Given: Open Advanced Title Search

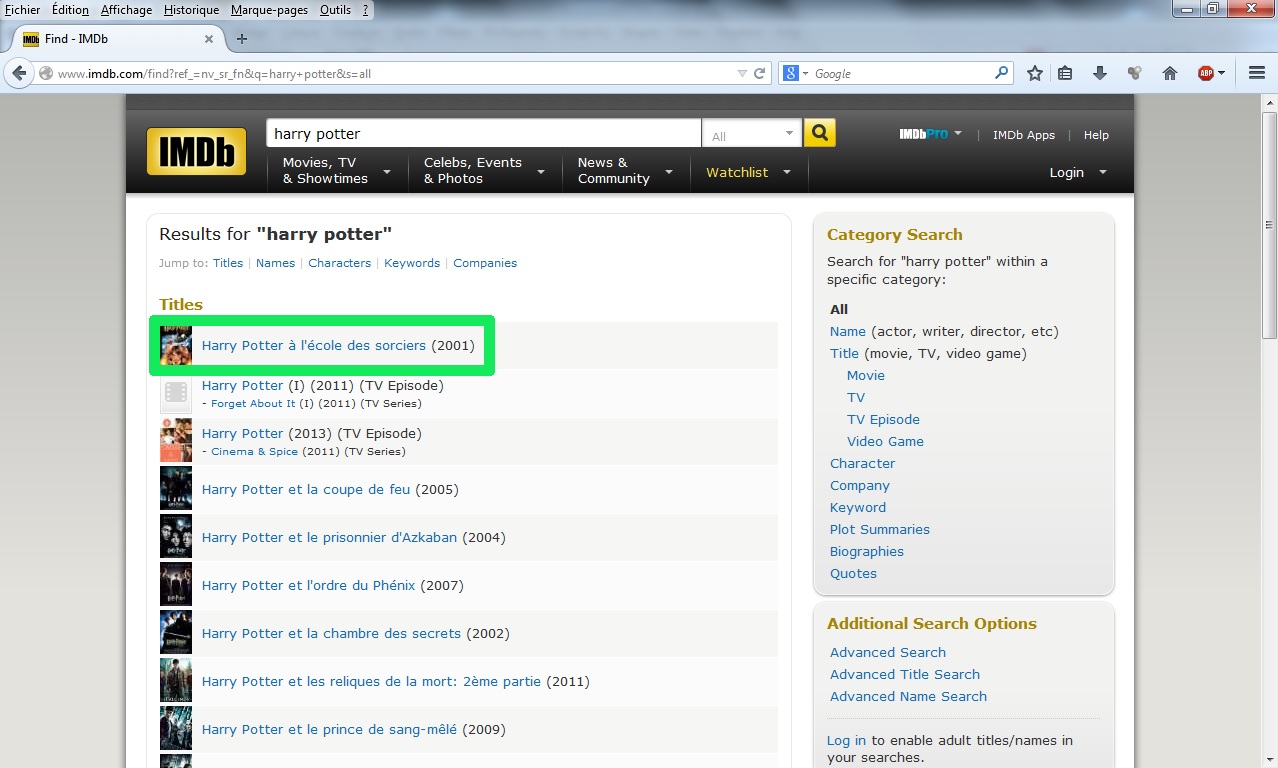Looking at the screenshot, I should pos(904,674).
